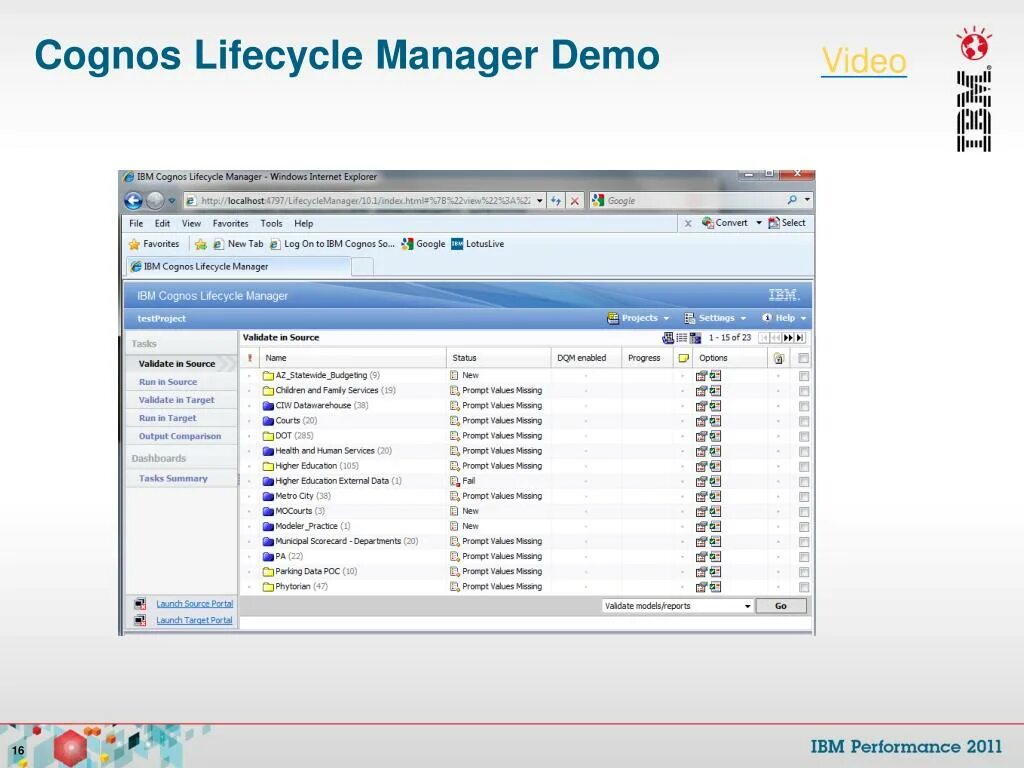1024x768 pixels.
Task: Check the DOT row checkbox
Action: tap(804, 436)
